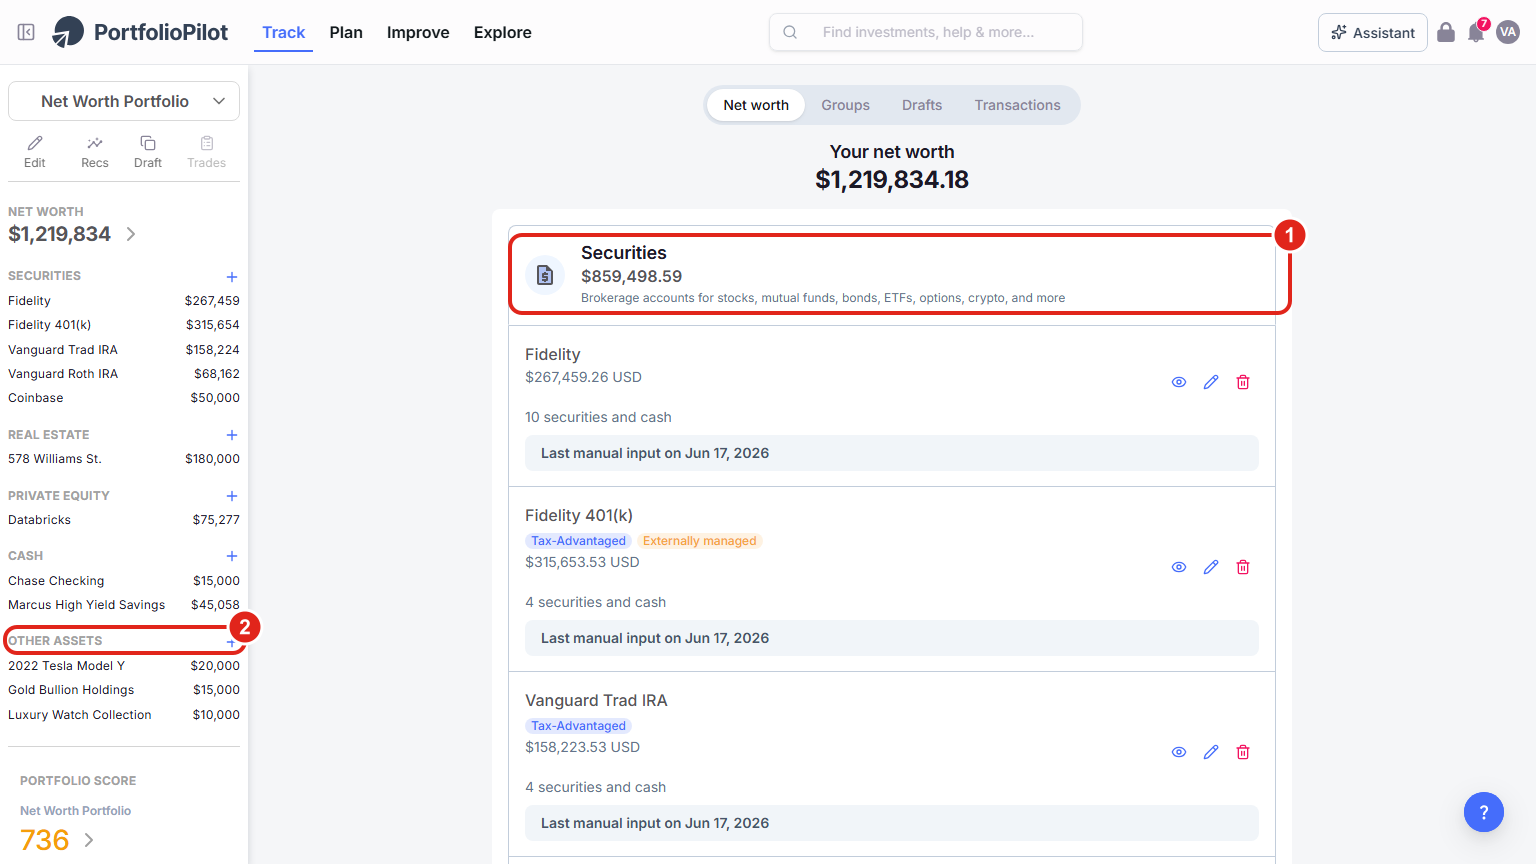Click the Draft icon in sidebar
This screenshot has height=864, width=1536.
pyautogui.click(x=148, y=152)
